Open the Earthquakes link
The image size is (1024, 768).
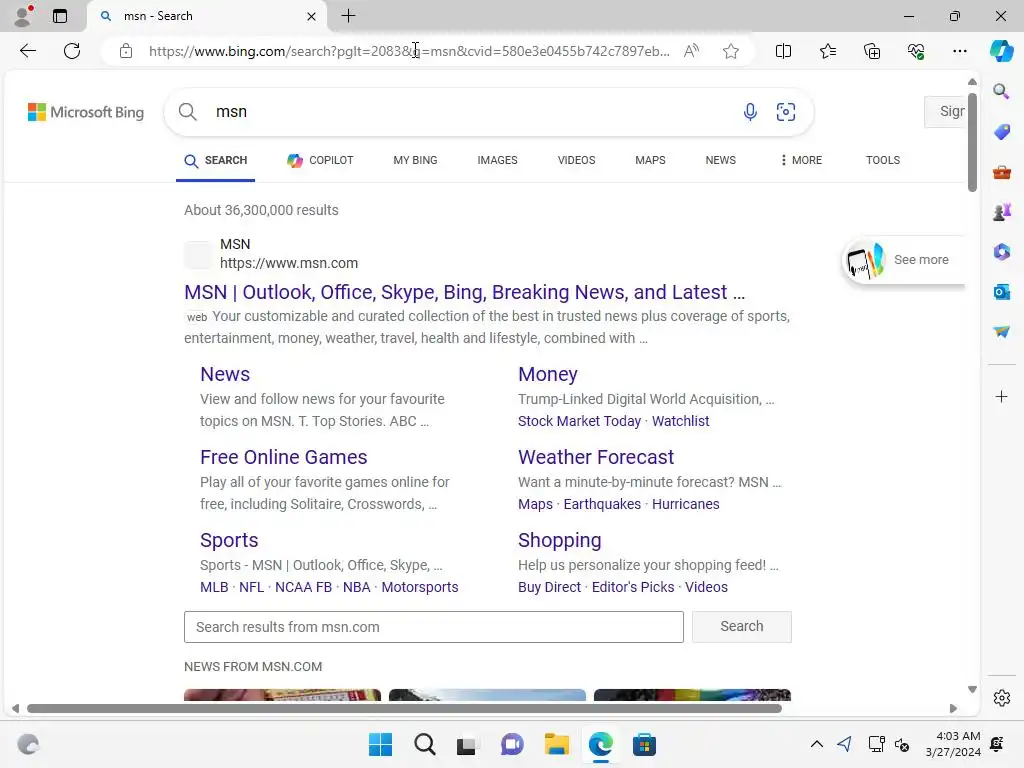click(602, 504)
